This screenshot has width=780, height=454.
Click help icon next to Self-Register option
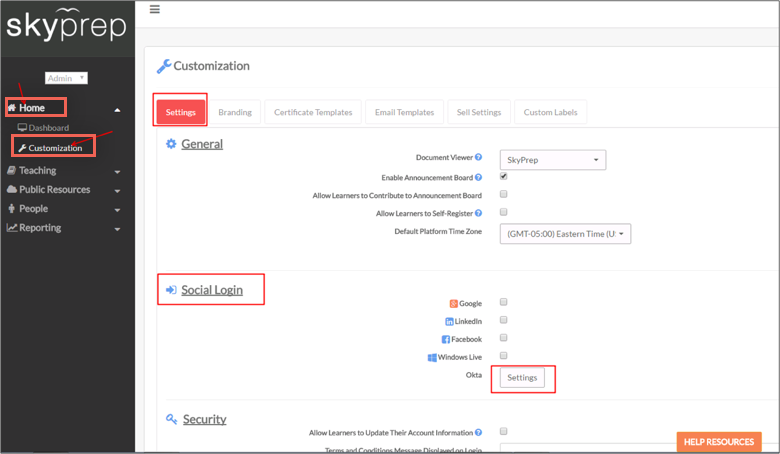point(478,213)
